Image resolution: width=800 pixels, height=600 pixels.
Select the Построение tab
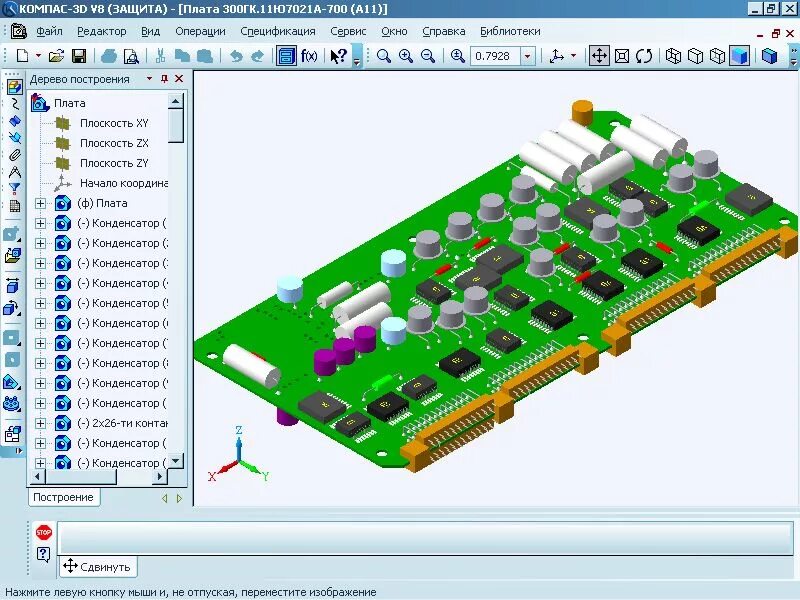point(63,497)
